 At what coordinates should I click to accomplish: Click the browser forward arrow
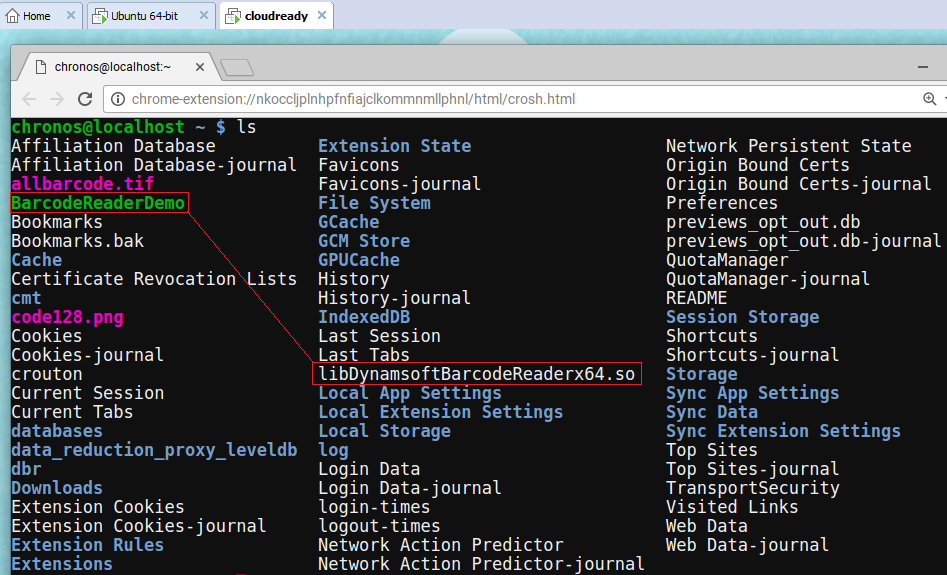56,99
